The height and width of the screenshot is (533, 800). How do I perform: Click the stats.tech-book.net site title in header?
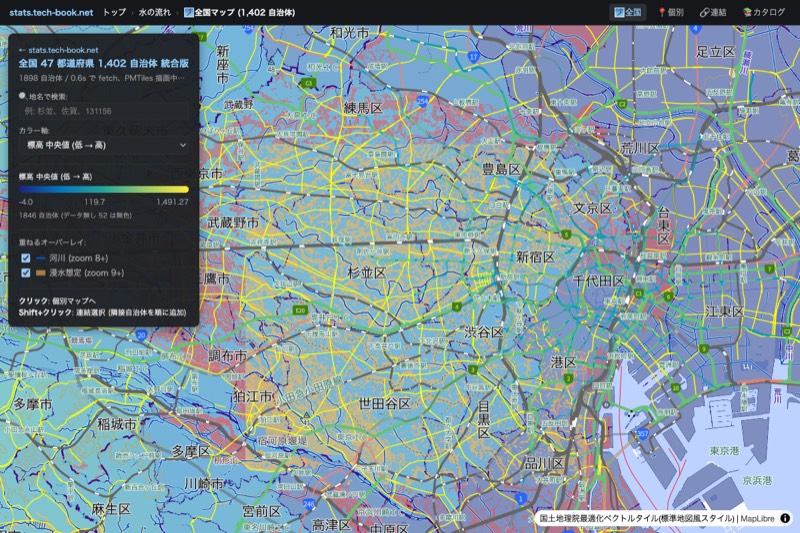click(x=51, y=12)
